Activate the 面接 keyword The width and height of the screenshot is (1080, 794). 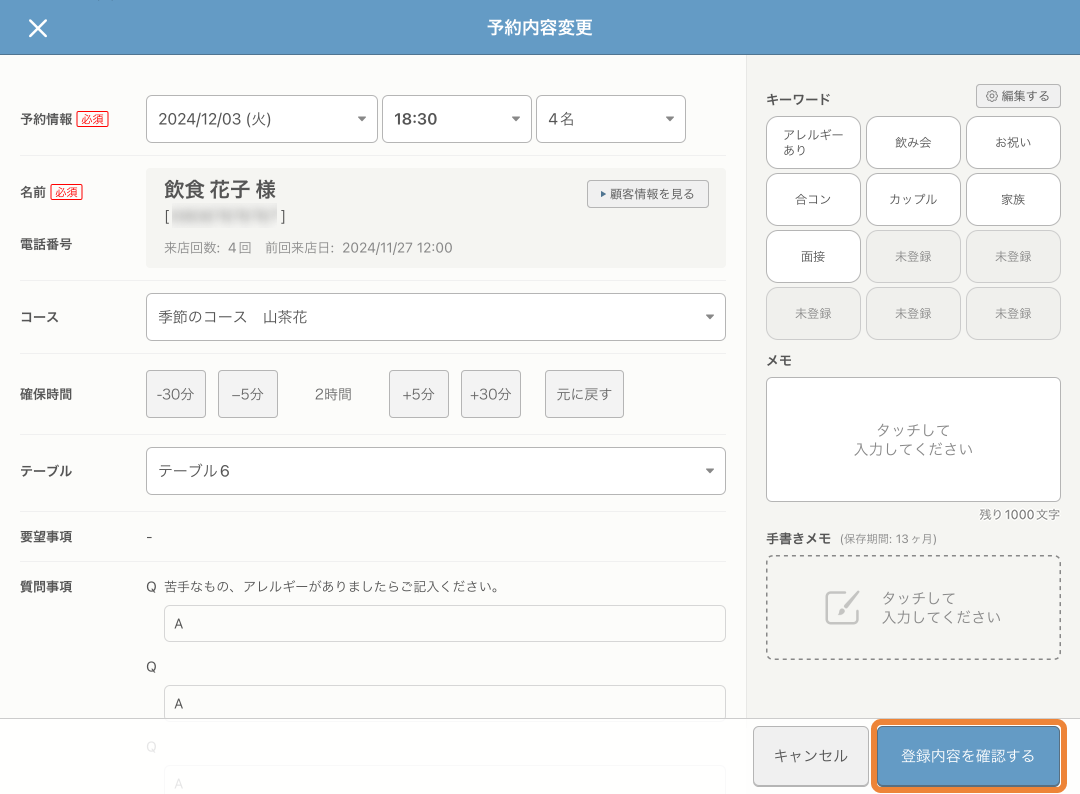pos(812,256)
